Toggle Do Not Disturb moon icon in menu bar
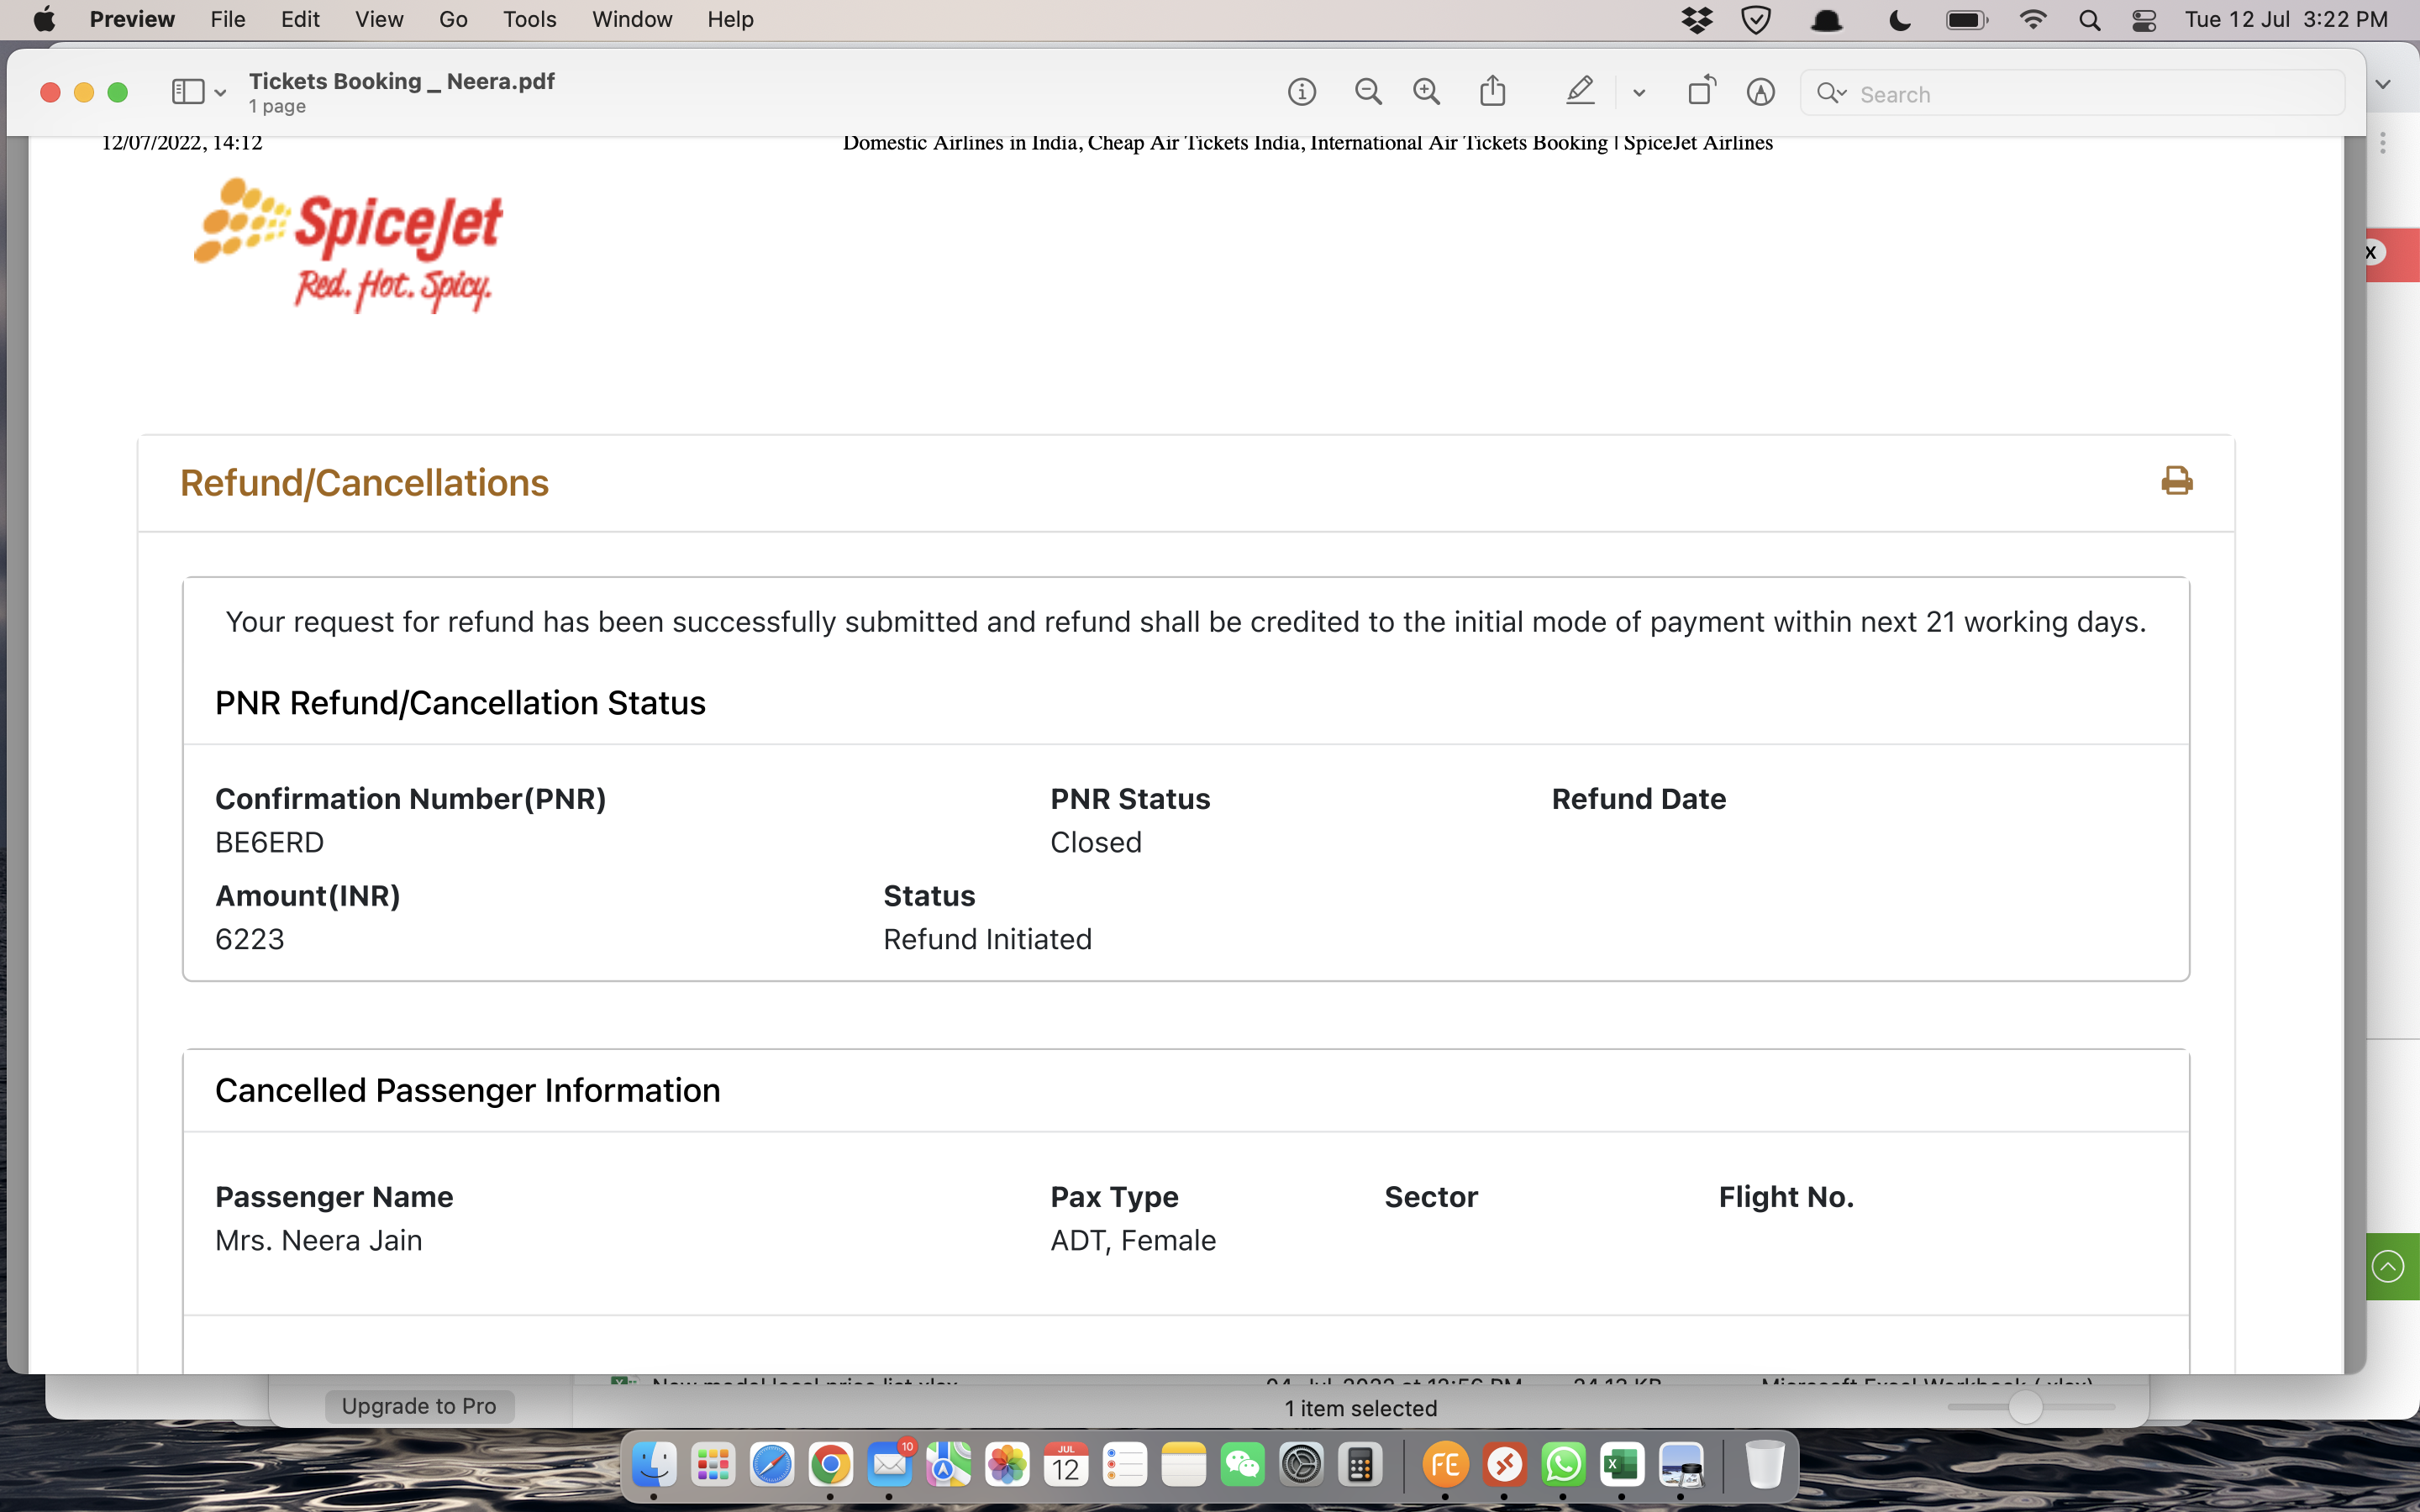 coord(1900,20)
